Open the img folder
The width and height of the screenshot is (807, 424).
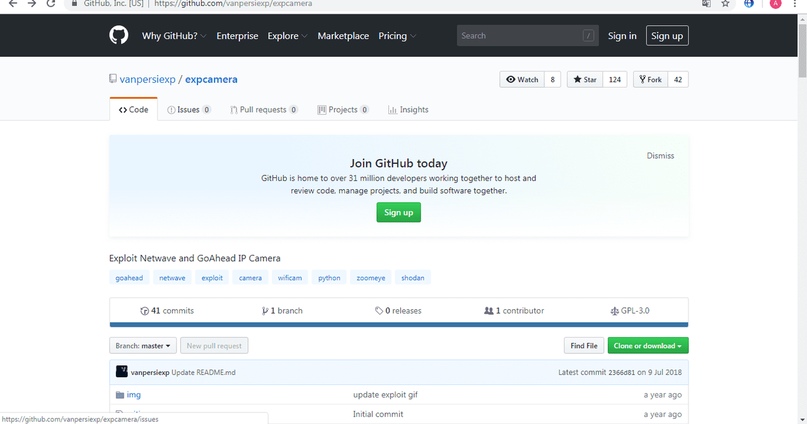[x=133, y=395]
